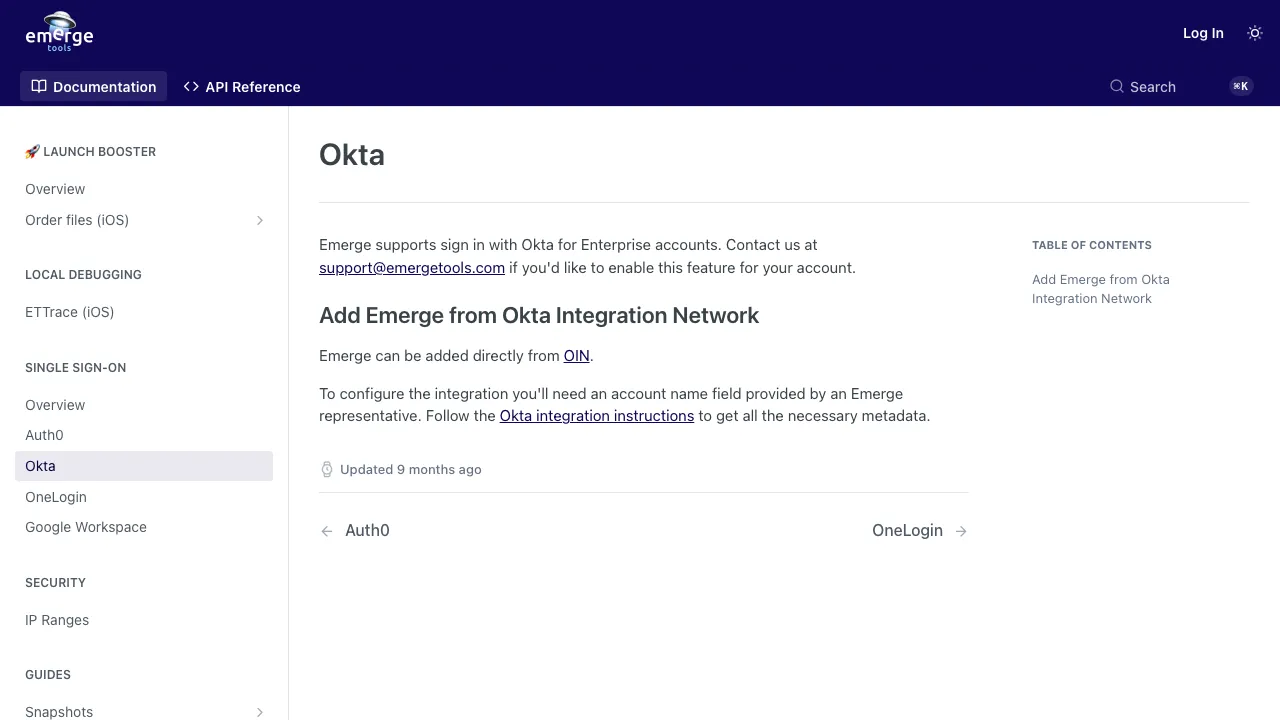Expand the Snapshots sidebar section
Image resolution: width=1280 pixels, height=720 pixels.
(x=260, y=712)
